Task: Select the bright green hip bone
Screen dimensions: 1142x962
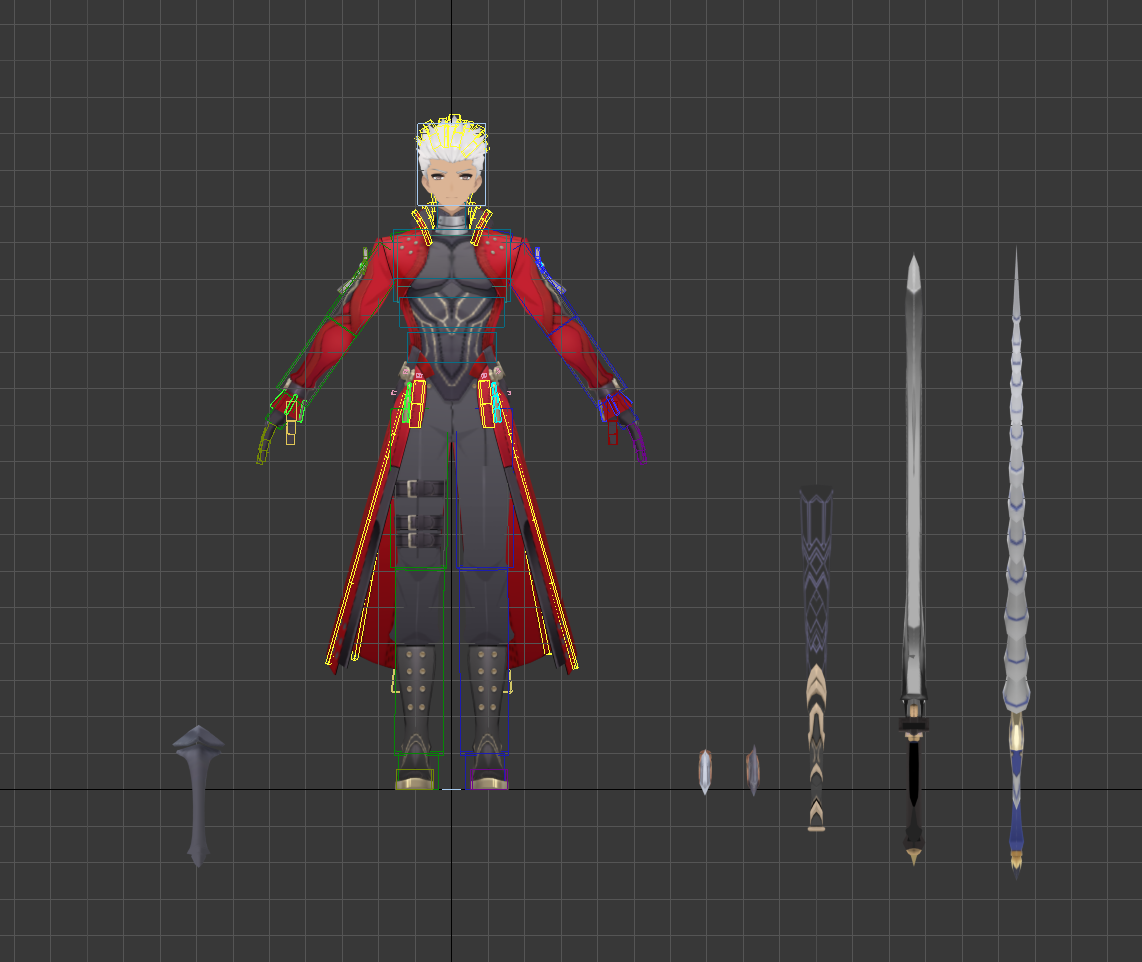Action: coord(408,402)
